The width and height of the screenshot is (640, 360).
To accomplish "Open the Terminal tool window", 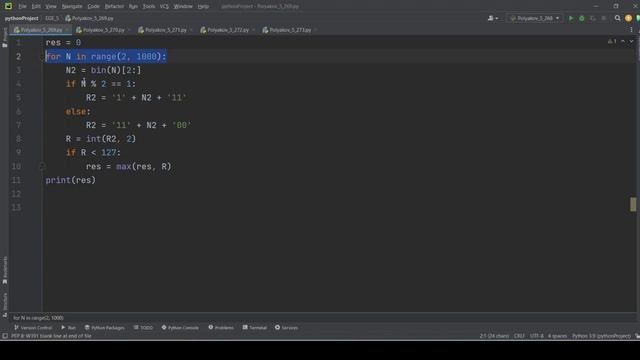I will pyautogui.click(x=255, y=327).
